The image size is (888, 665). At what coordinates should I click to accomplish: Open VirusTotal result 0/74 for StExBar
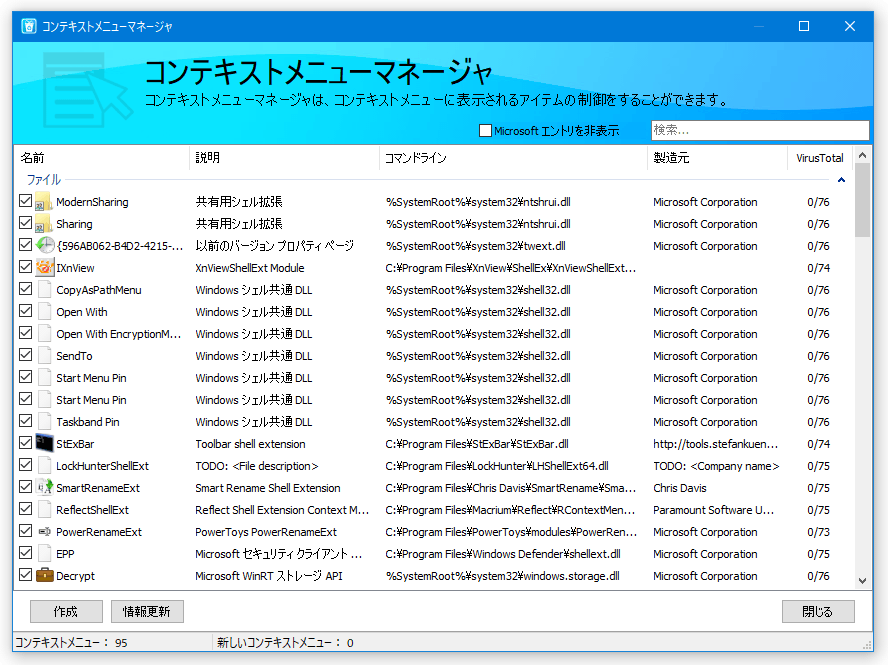818,445
